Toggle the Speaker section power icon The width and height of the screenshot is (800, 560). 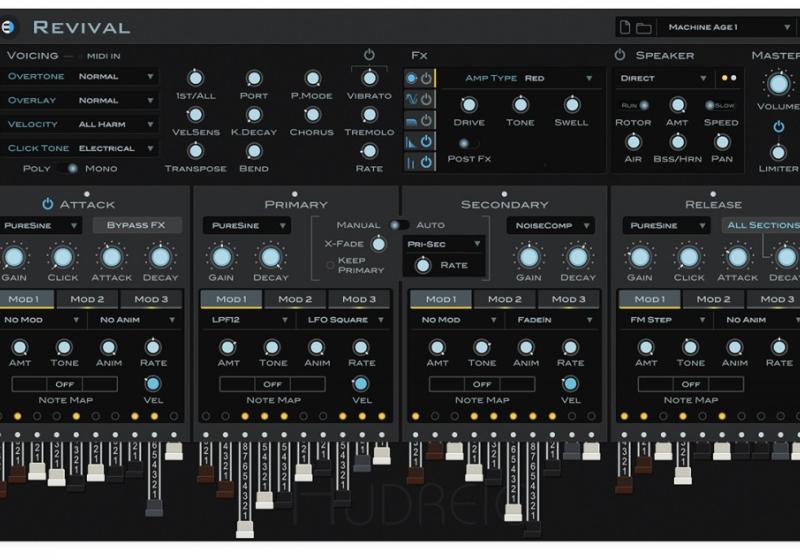(620, 55)
